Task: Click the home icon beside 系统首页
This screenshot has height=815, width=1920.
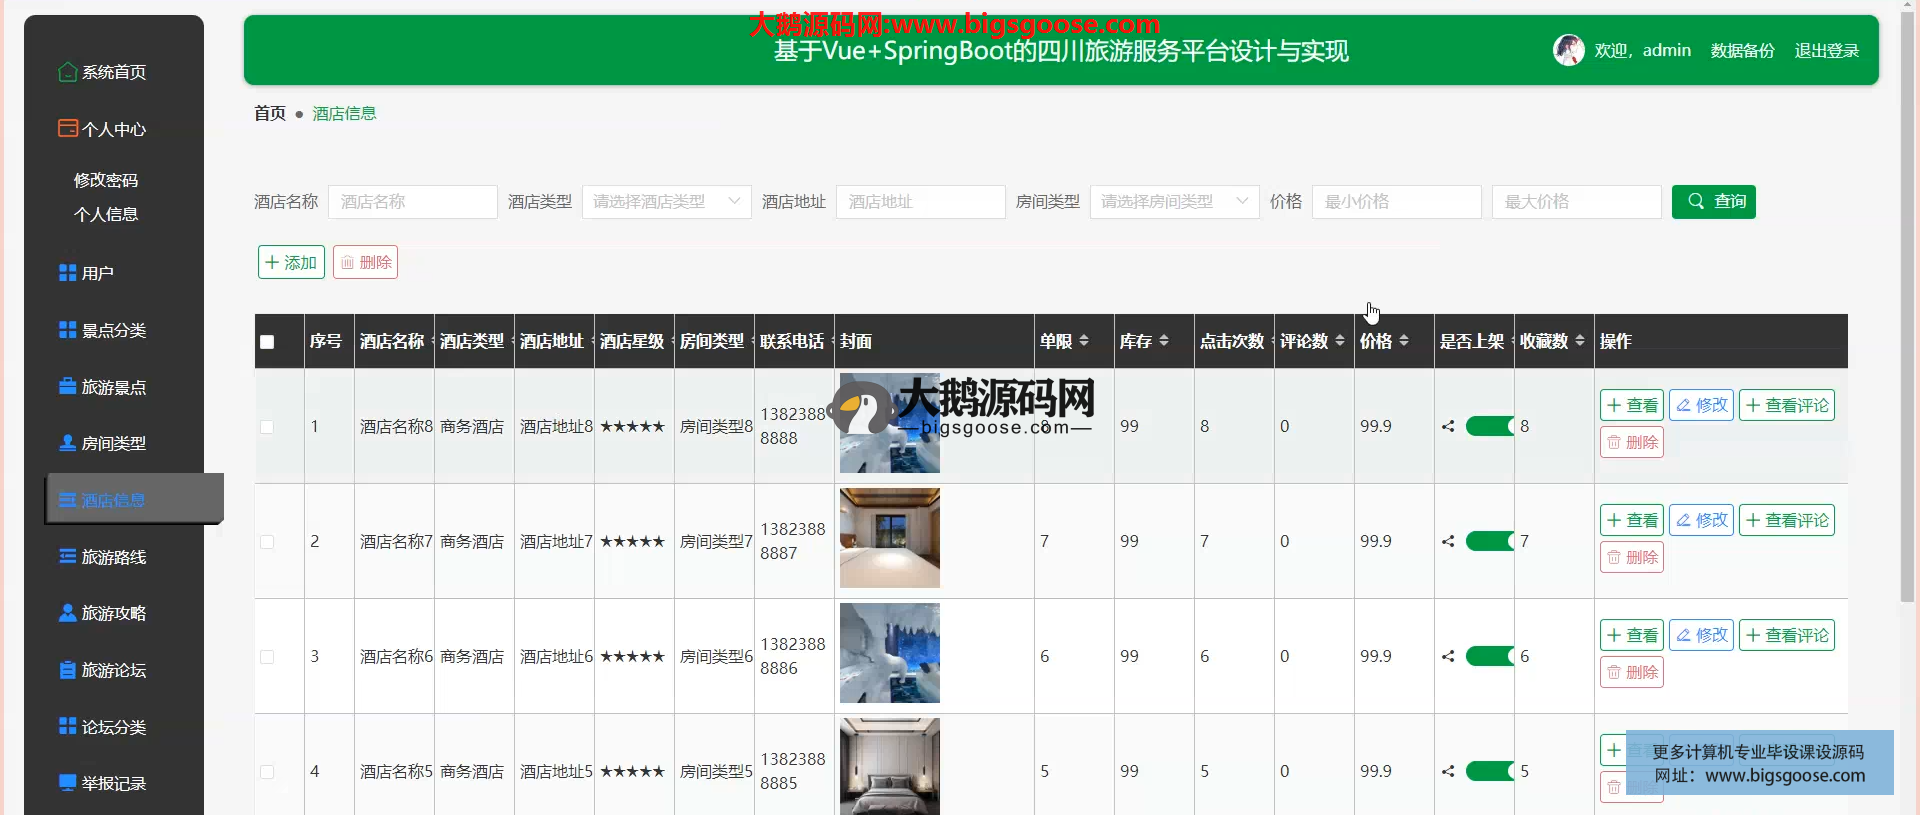Action: (67, 72)
